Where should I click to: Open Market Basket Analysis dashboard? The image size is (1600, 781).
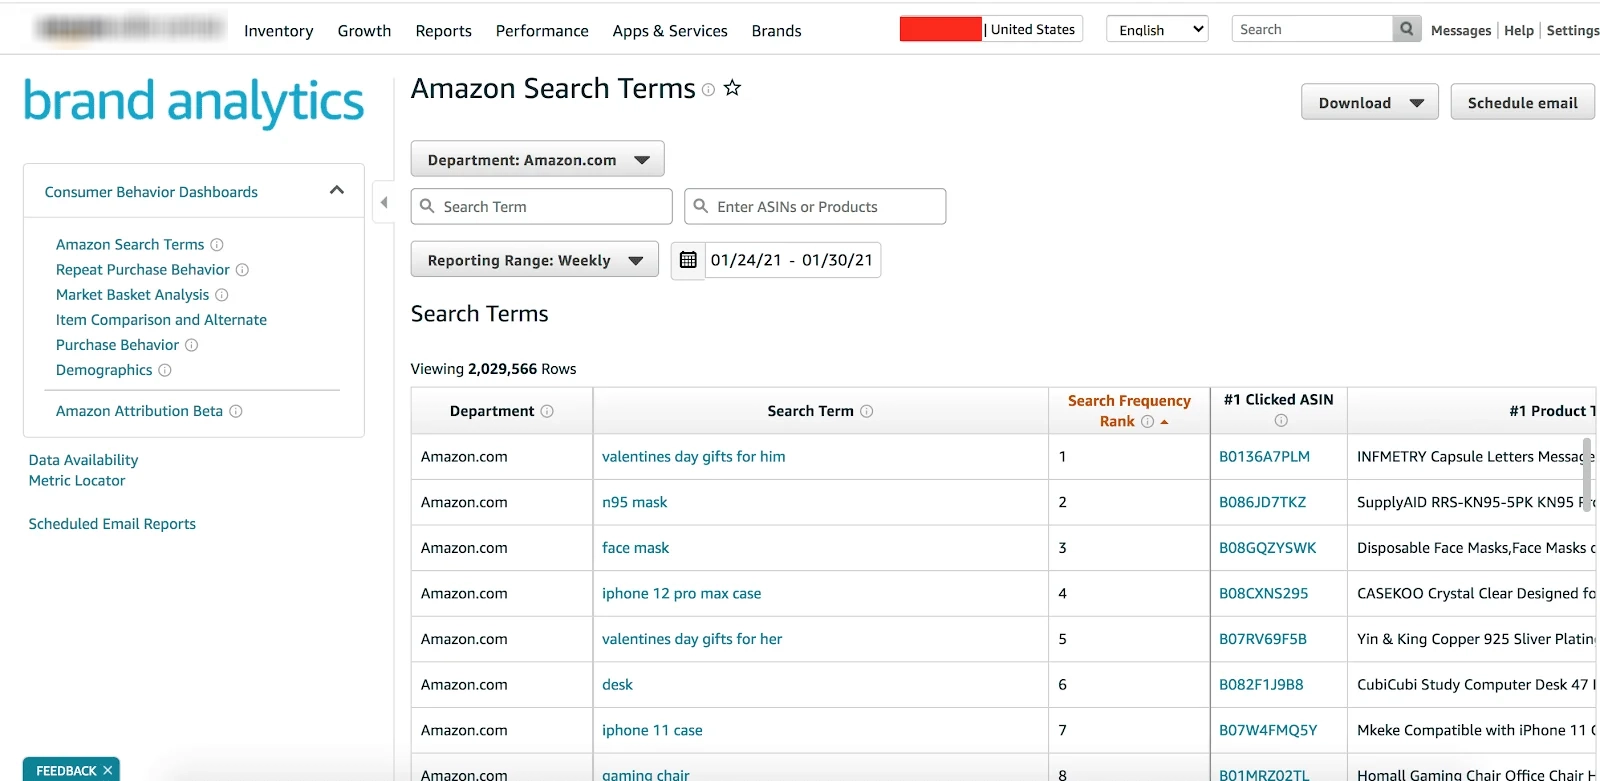[x=133, y=295]
